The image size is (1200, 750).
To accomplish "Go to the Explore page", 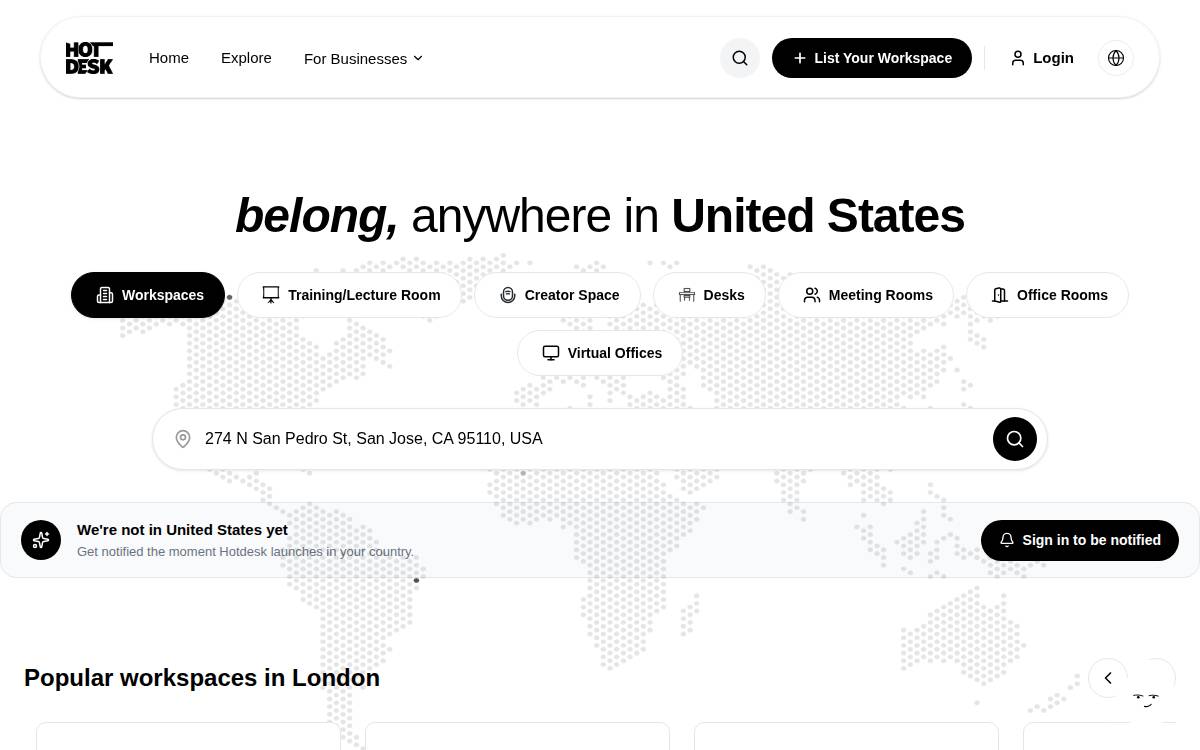I will (246, 58).
